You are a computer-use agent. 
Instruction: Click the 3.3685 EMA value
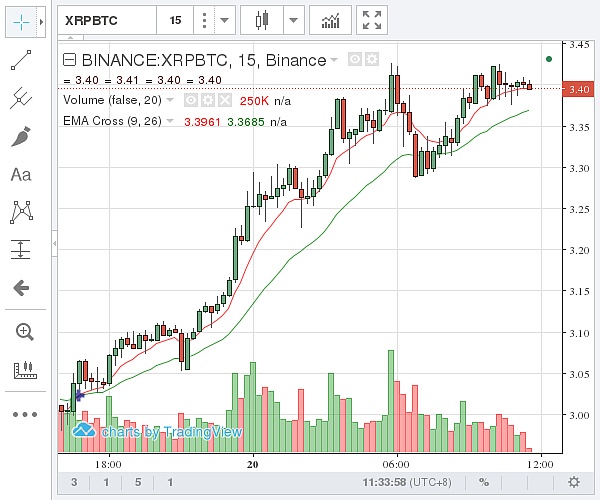point(246,122)
